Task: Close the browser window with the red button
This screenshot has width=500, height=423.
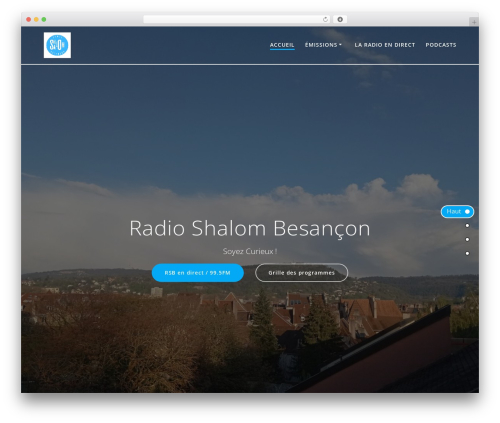Action: (x=29, y=19)
